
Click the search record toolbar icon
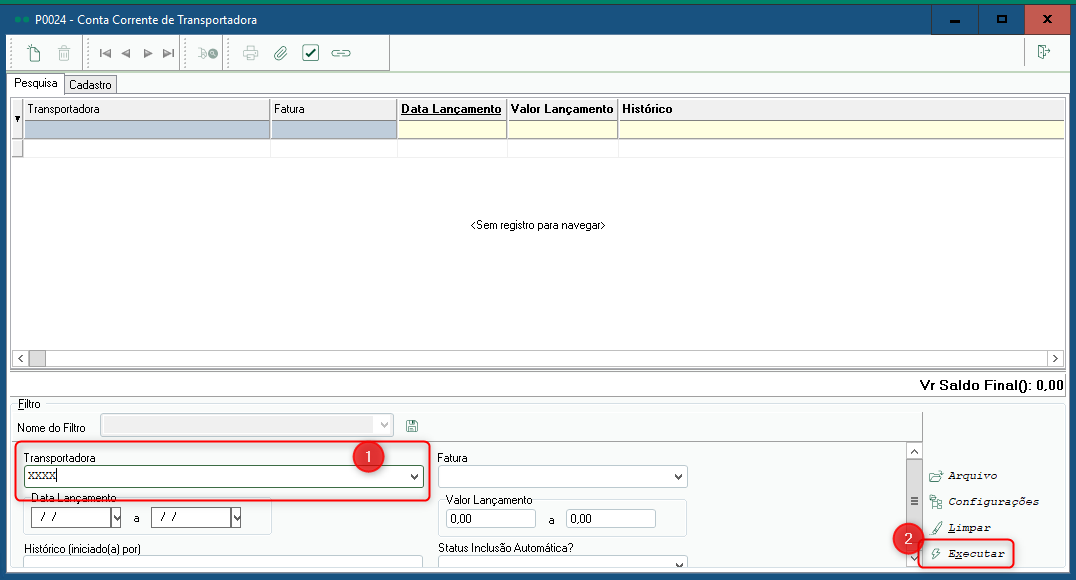click(207, 53)
